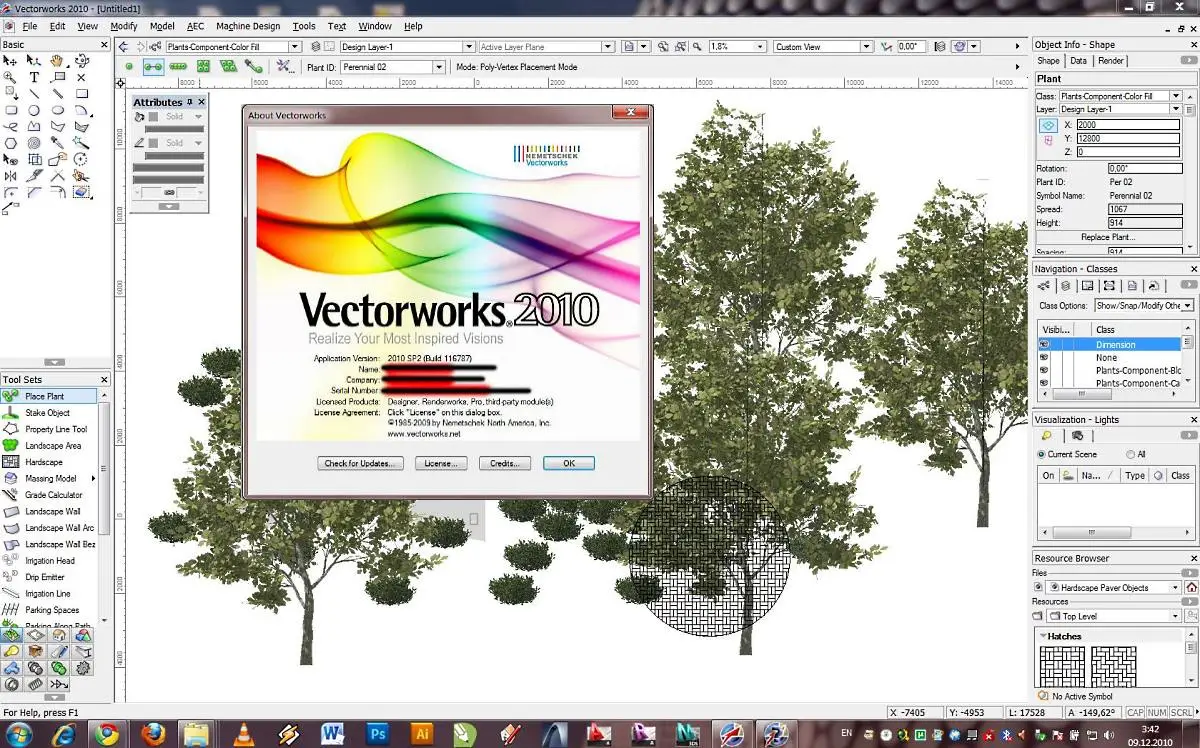Click the Replace Plant button

pyautogui.click(x=1108, y=237)
